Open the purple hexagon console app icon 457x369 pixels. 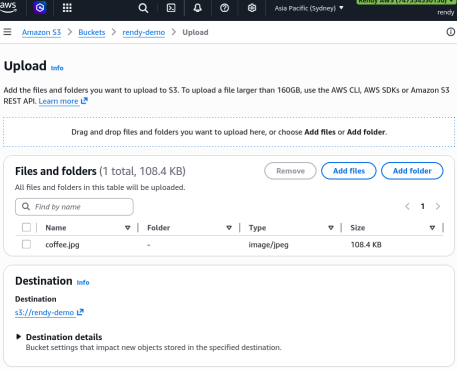(40, 7)
